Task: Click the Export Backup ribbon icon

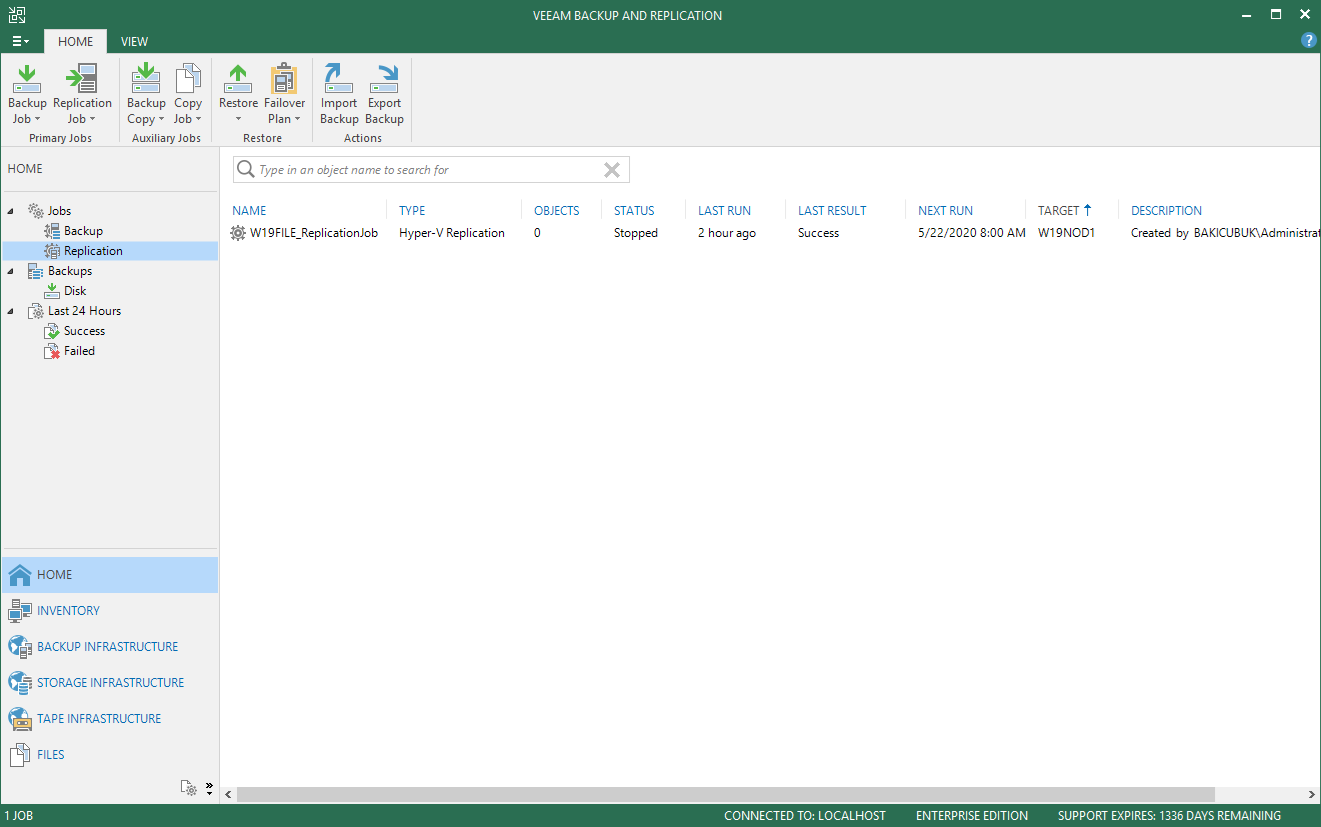Action: coord(384,79)
